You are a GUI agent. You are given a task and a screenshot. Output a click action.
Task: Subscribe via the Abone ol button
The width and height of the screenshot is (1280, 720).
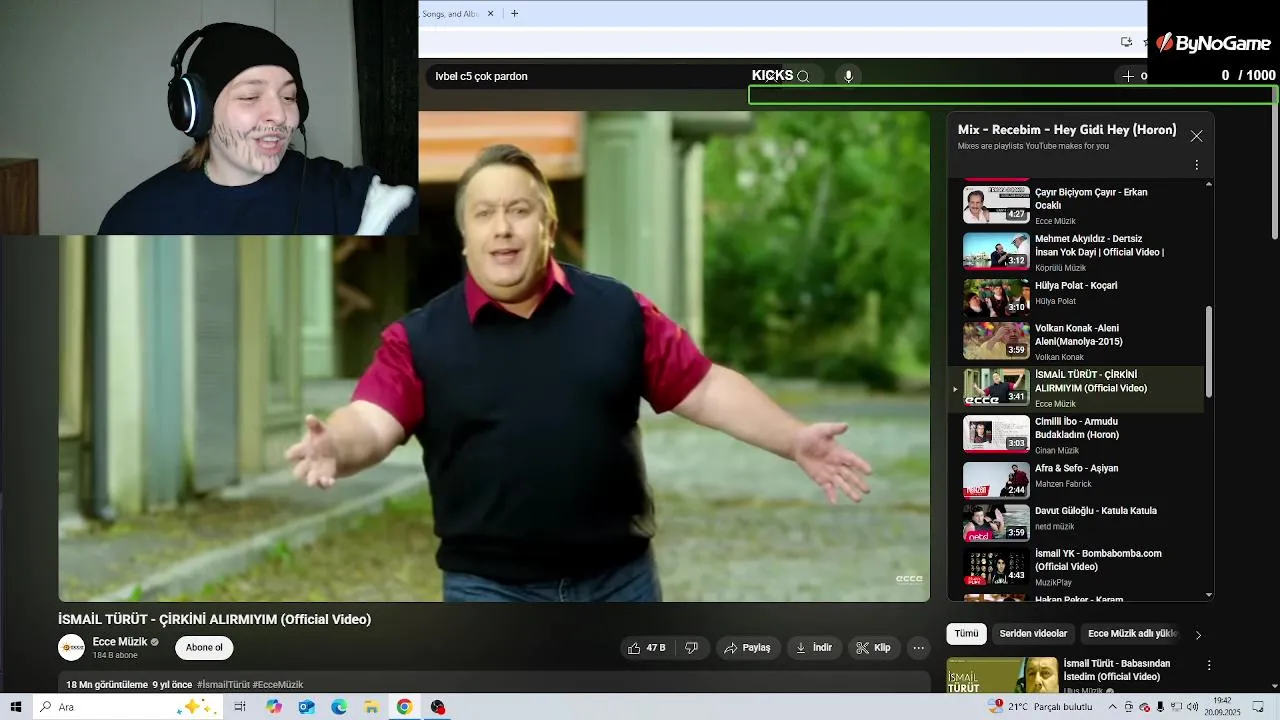[204, 648]
